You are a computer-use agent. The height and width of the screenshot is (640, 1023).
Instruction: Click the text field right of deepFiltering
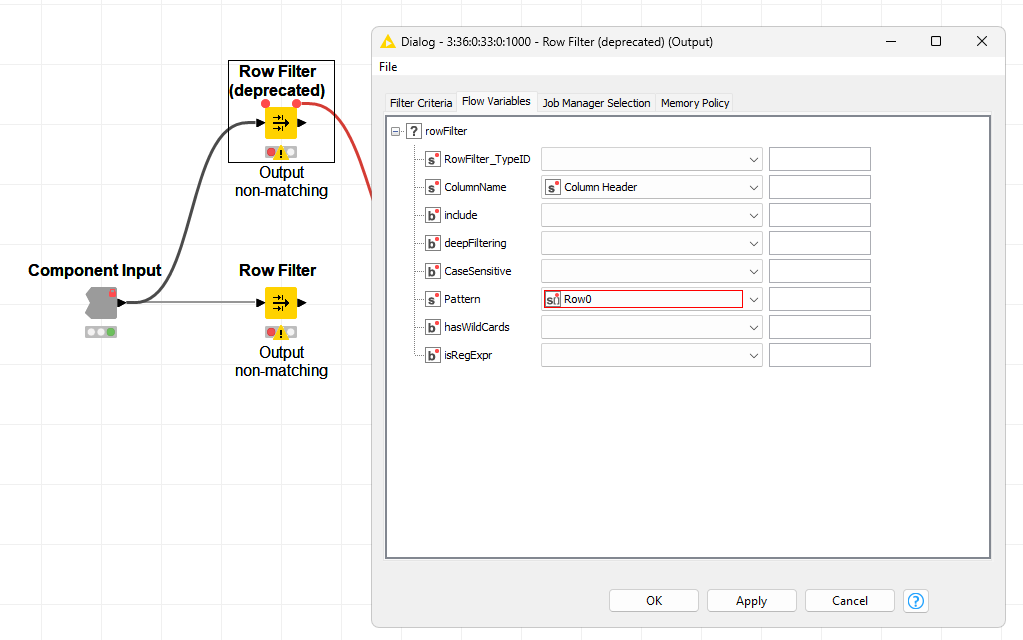[x=819, y=243]
